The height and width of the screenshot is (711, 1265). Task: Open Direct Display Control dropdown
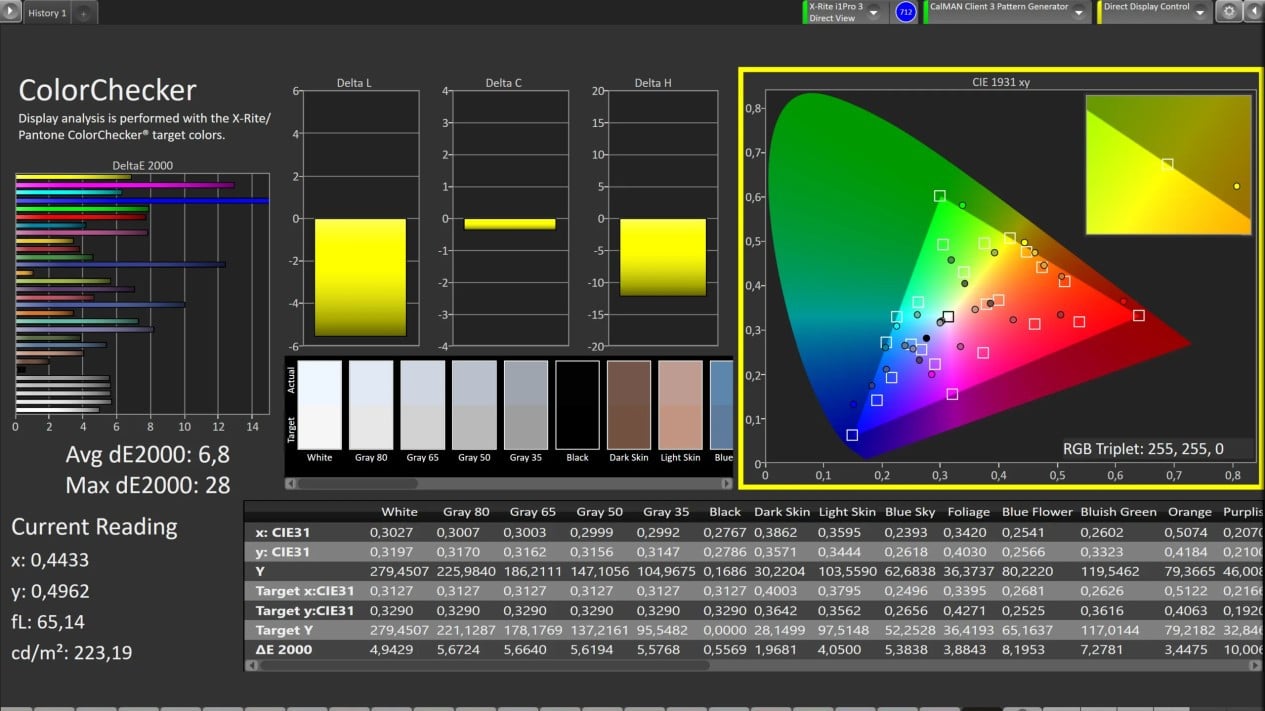pos(1200,12)
